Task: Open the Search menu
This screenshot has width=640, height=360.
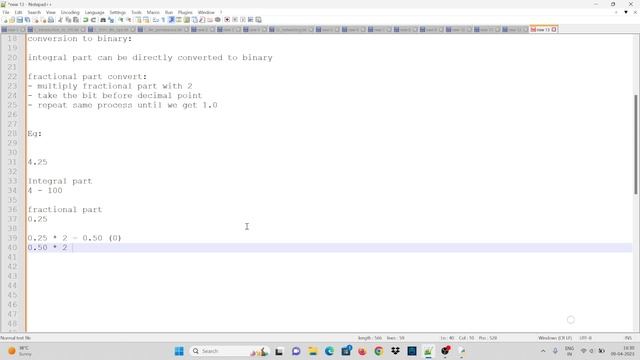Action: coord(34,12)
